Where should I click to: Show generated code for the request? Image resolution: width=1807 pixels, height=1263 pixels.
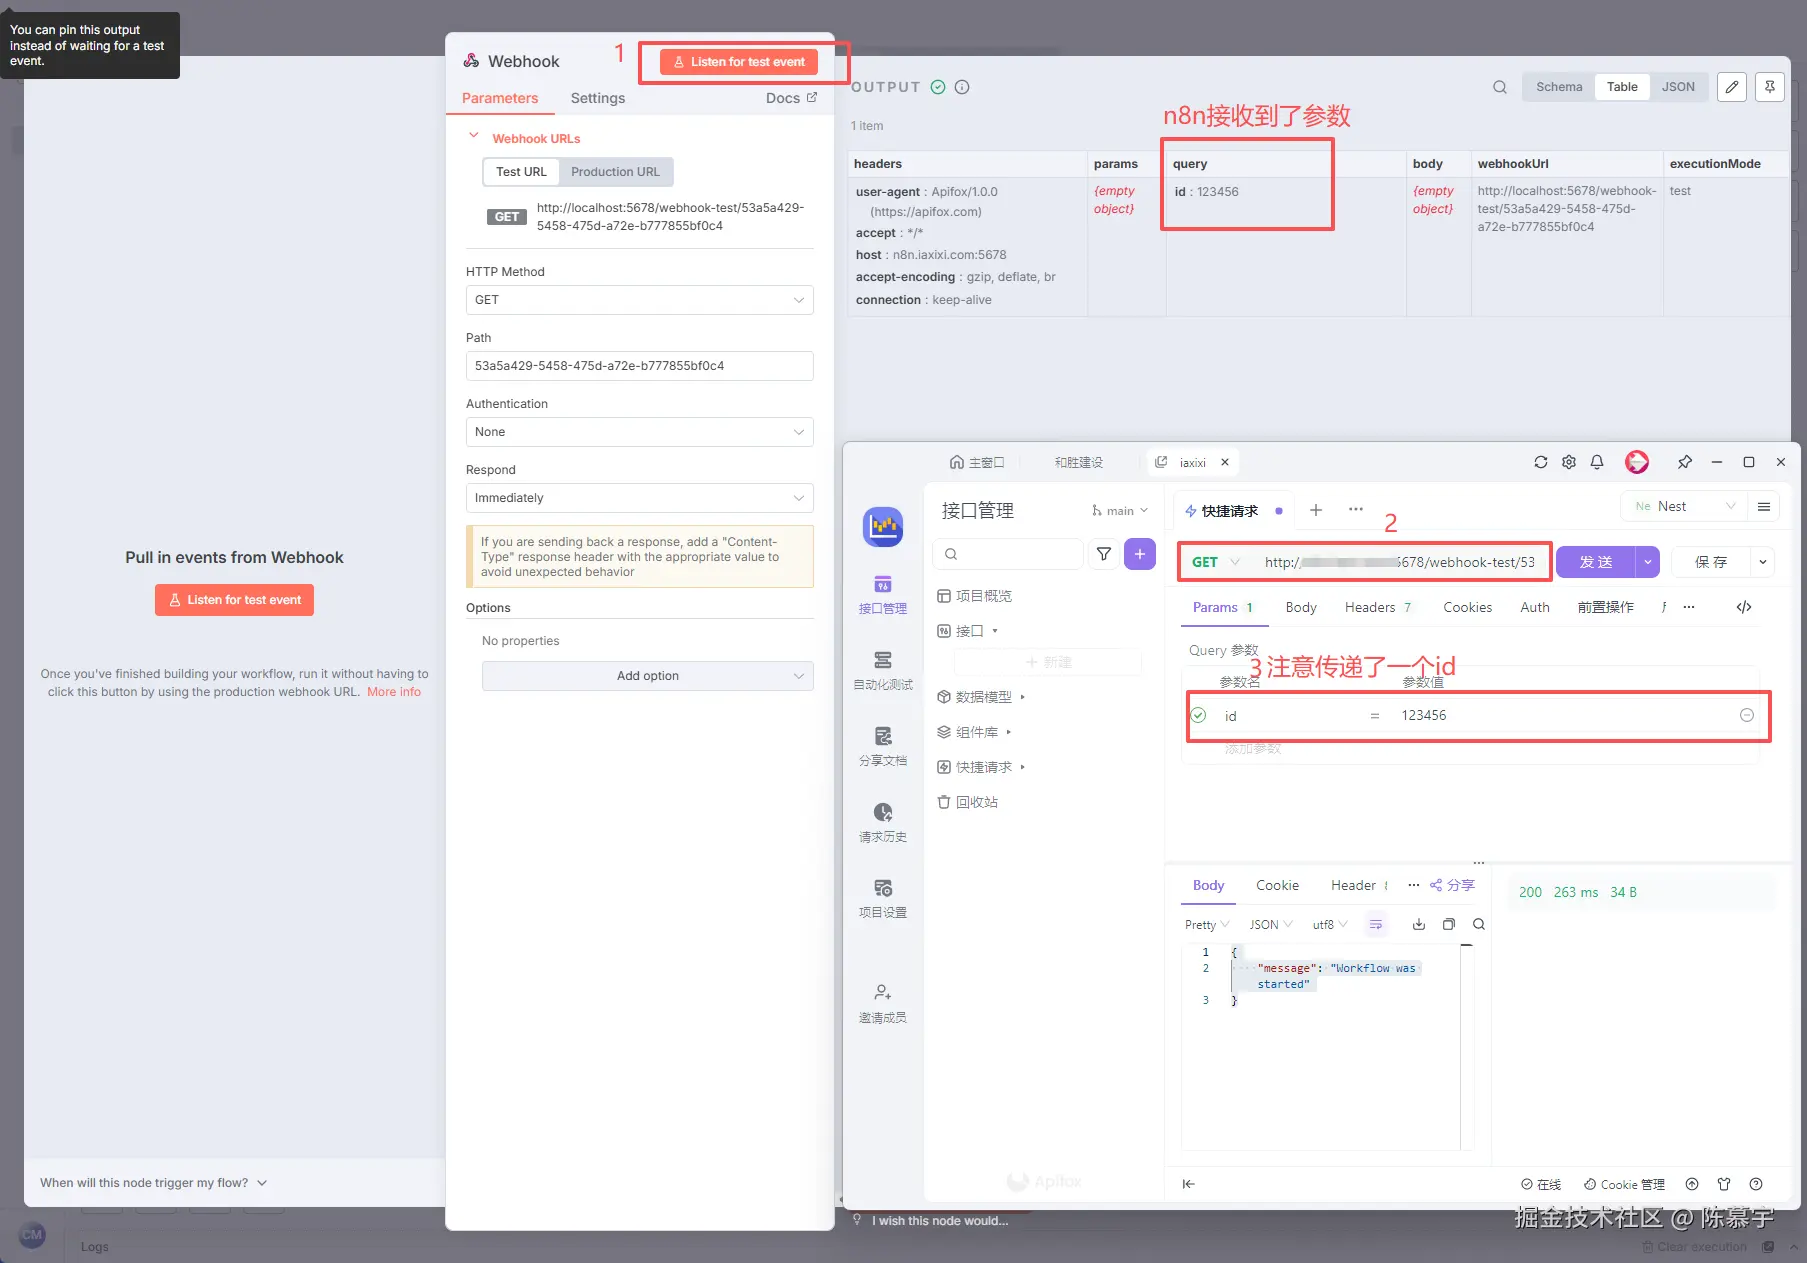tap(1744, 607)
